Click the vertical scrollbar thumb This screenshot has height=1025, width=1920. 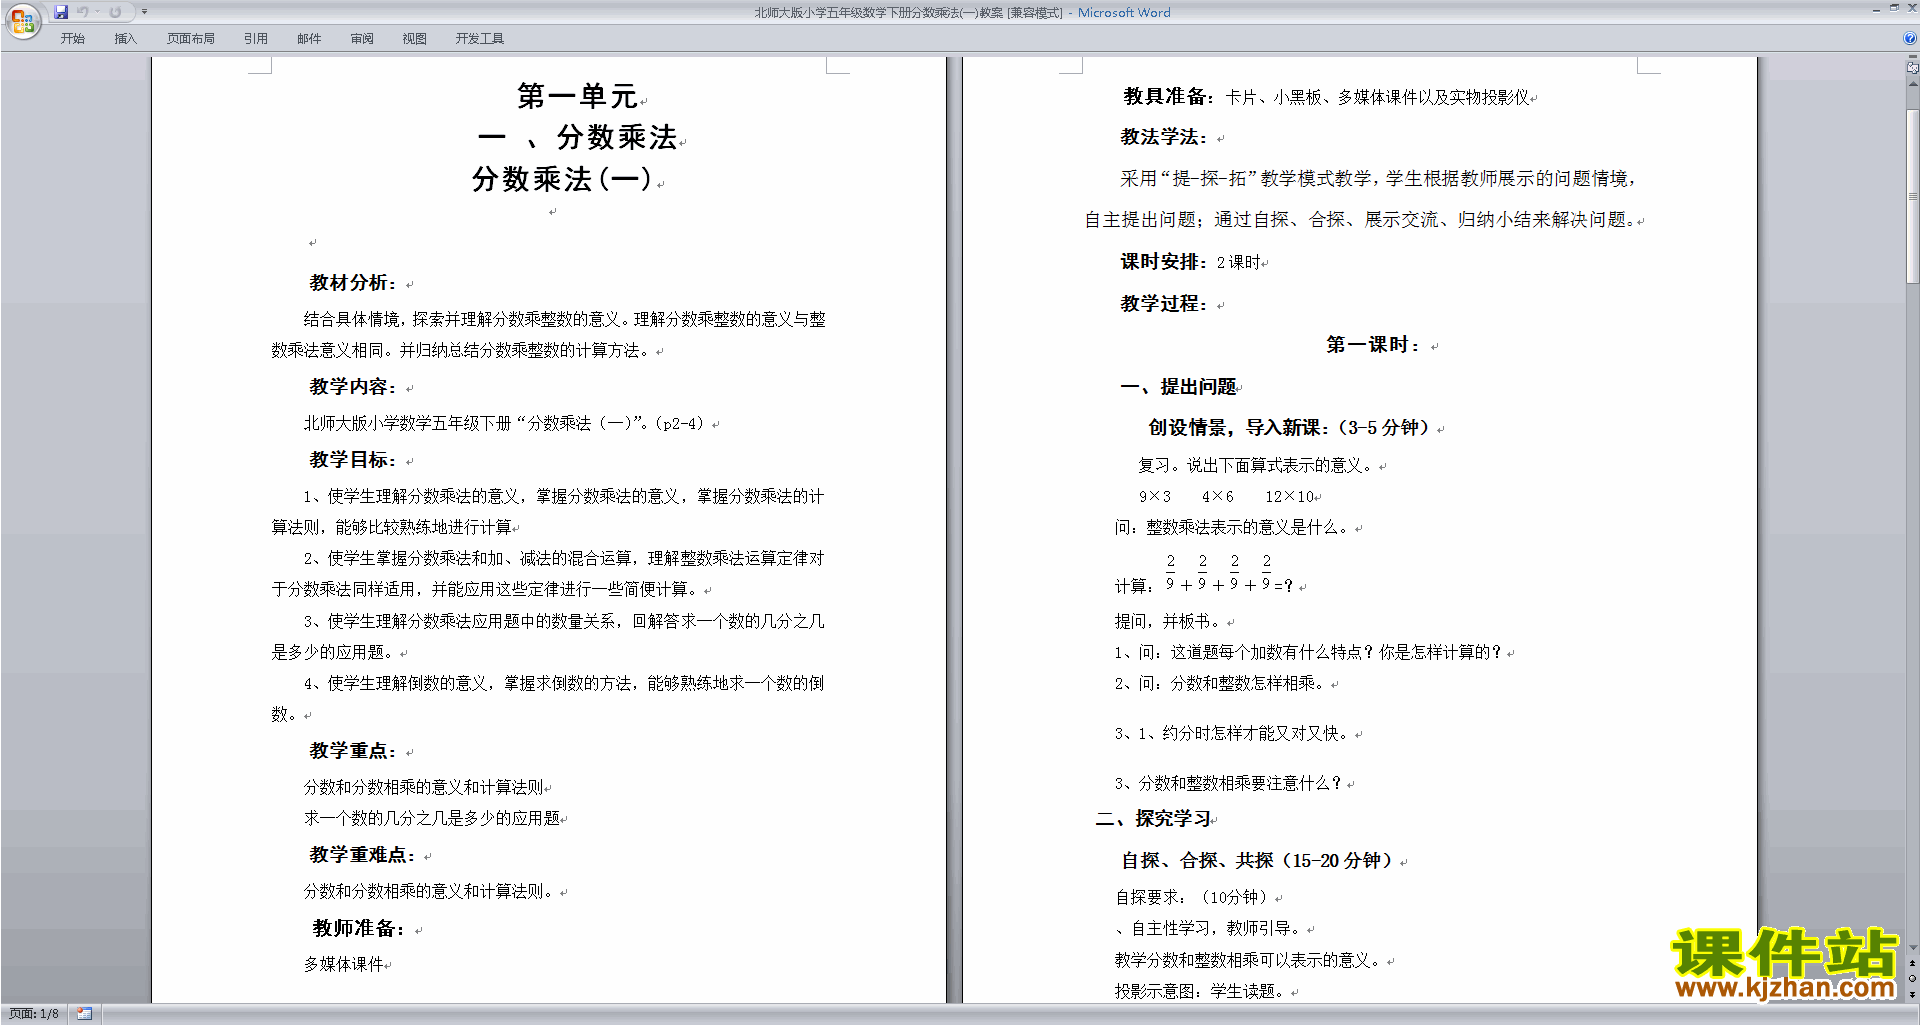(x=1913, y=196)
